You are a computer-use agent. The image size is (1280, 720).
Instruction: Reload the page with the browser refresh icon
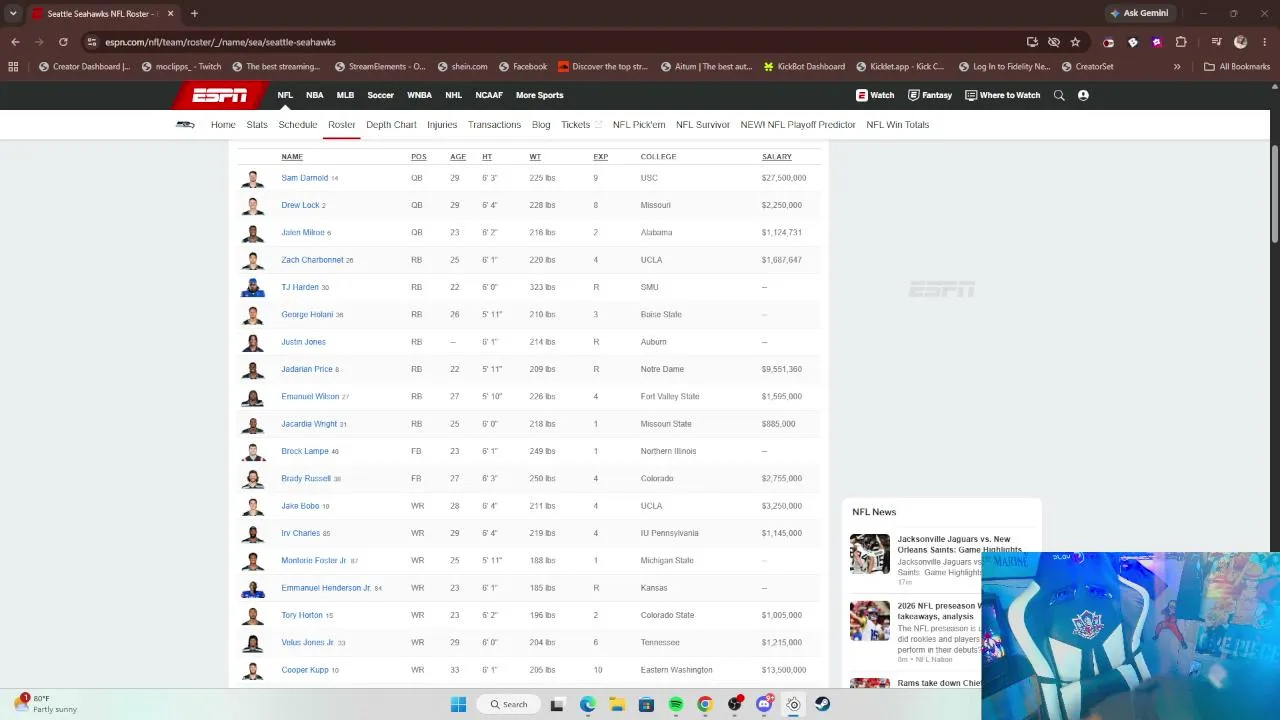click(63, 42)
